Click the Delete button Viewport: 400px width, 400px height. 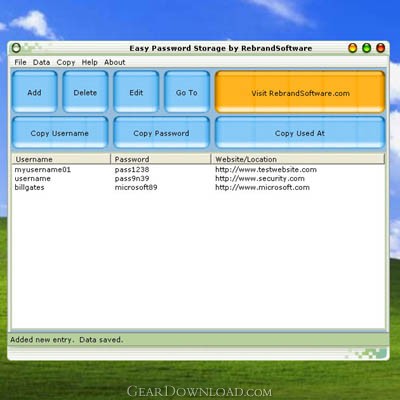click(85, 92)
